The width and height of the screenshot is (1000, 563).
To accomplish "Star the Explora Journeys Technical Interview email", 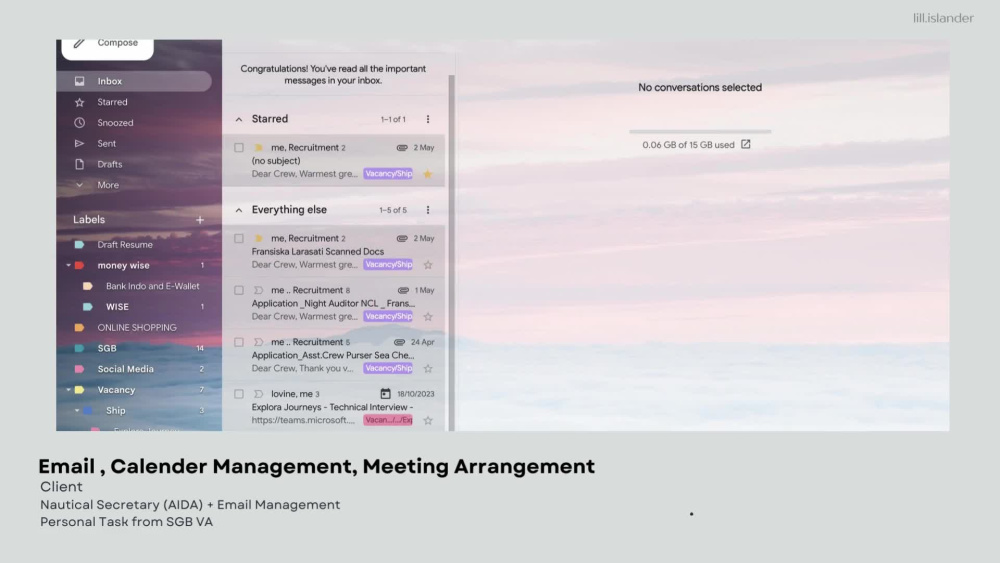I will (x=428, y=420).
